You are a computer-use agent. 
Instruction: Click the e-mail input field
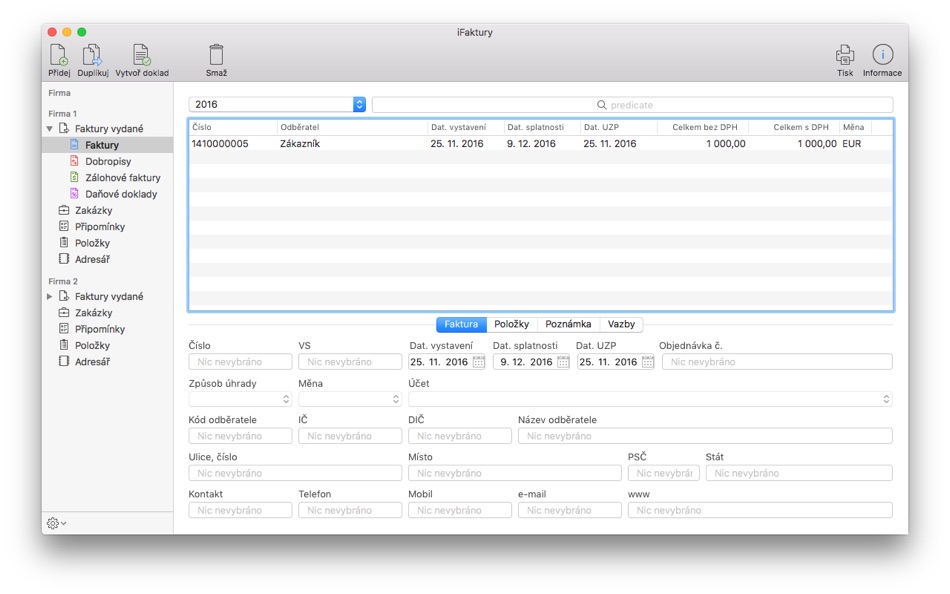tap(570, 510)
